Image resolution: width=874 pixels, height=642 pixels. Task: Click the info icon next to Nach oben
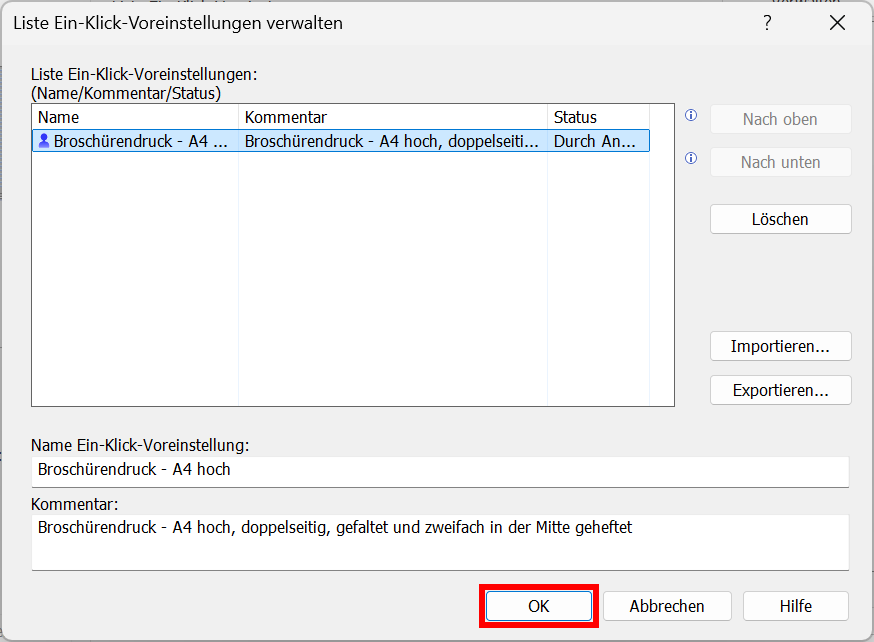pos(690,116)
